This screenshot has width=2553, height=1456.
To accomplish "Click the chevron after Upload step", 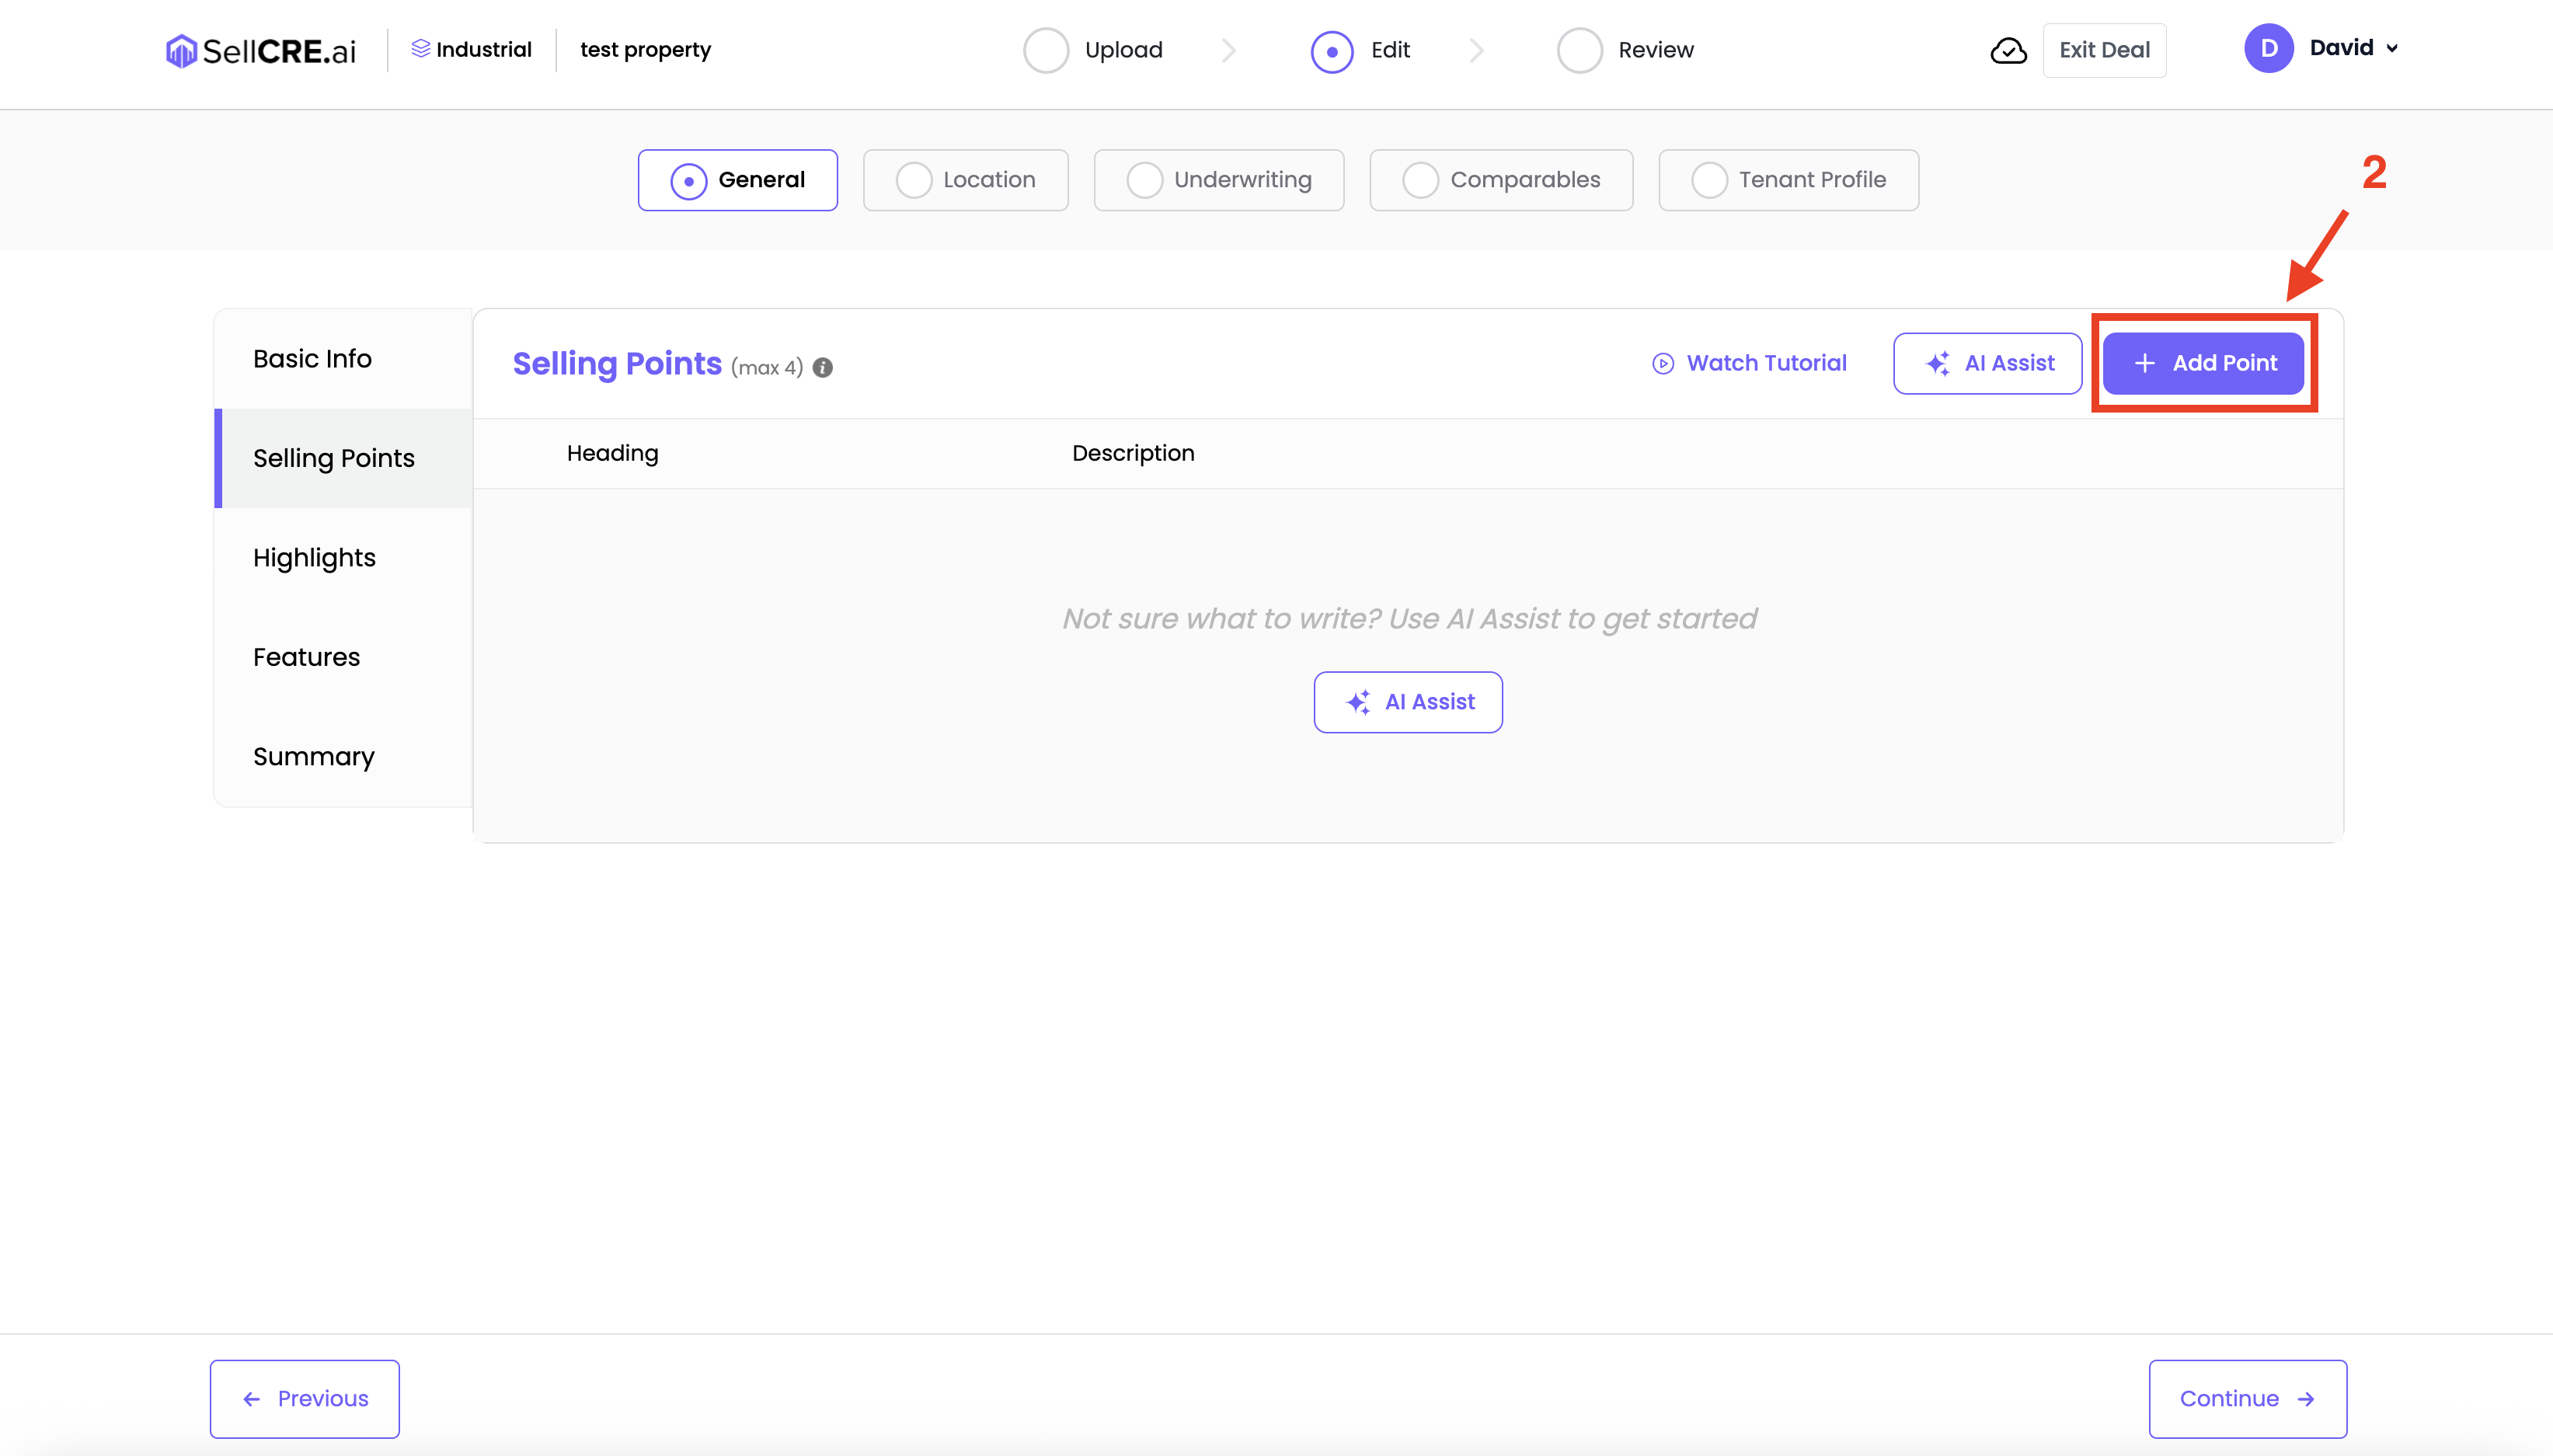I will 1229,51.
